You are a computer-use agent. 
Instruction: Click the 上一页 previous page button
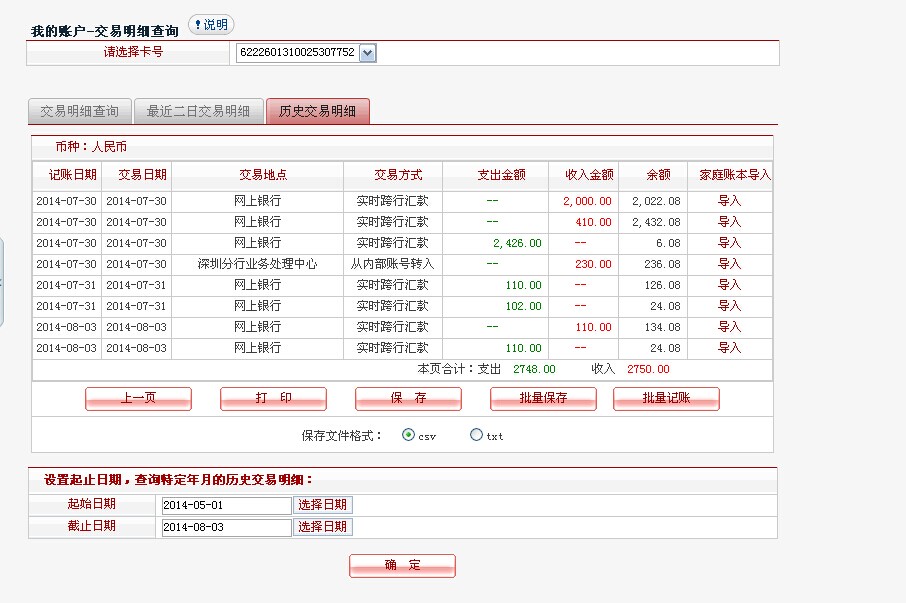click(138, 398)
